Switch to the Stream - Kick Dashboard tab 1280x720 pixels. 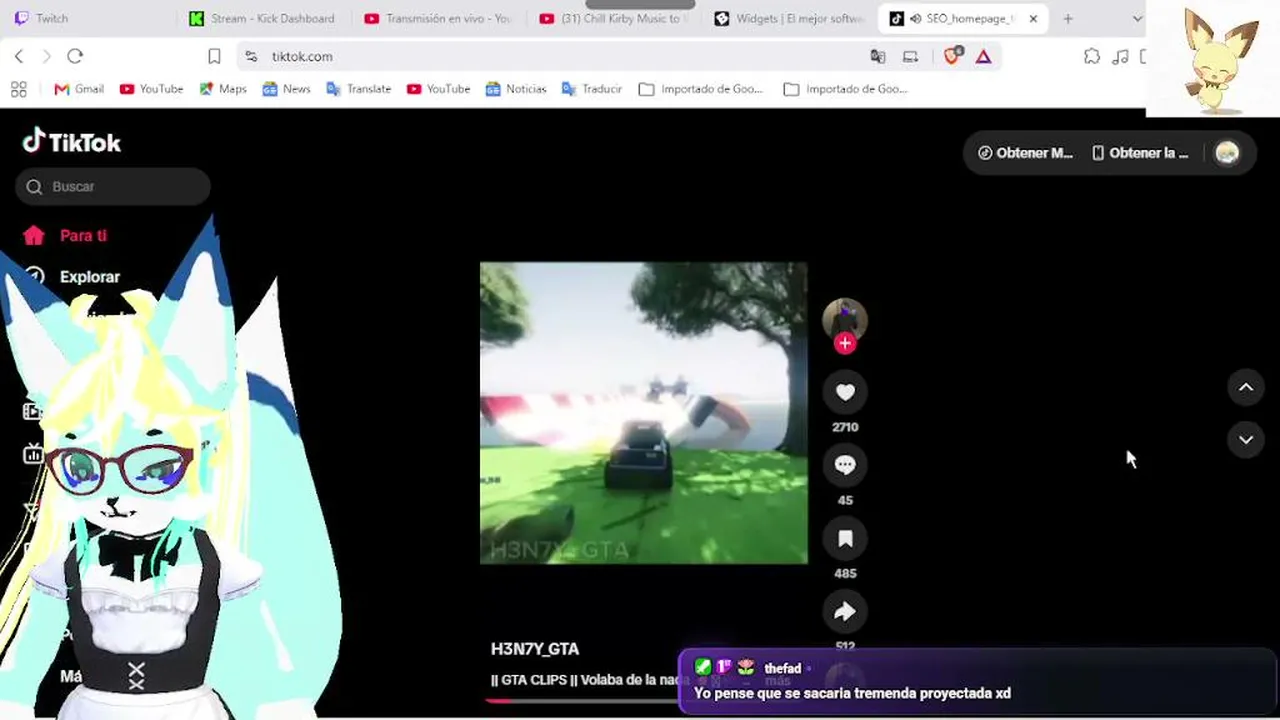click(x=265, y=19)
